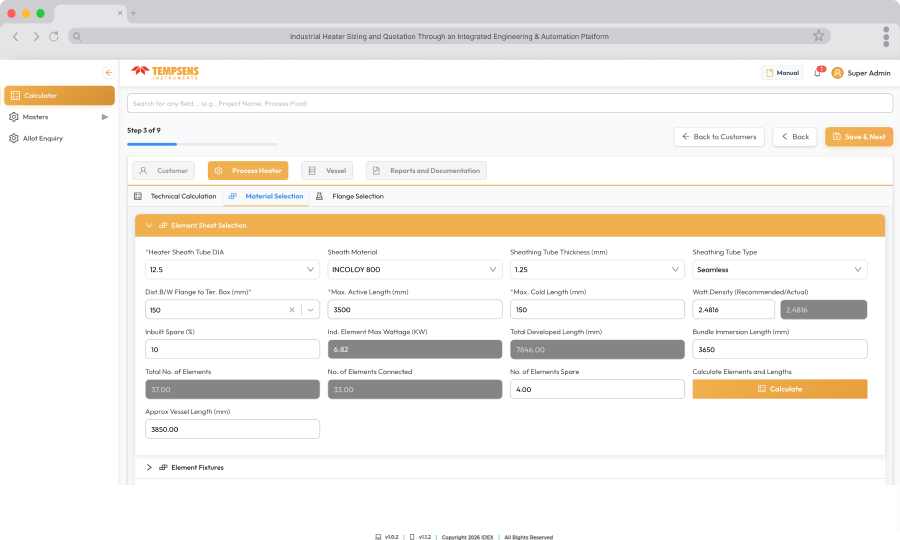Viewport: 900px width, 540px height.
Task: Click the Calculate button
Action: tap(779, 389)
